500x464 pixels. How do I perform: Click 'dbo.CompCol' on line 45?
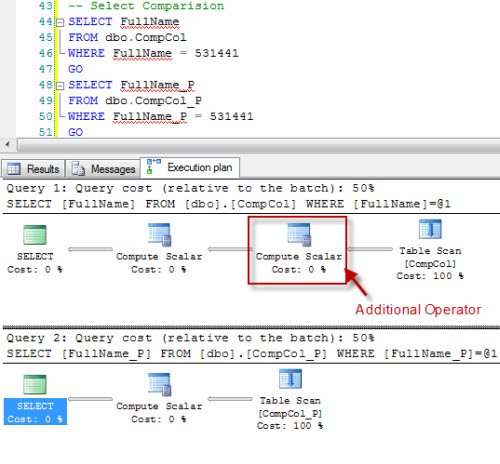click(146, 37)
